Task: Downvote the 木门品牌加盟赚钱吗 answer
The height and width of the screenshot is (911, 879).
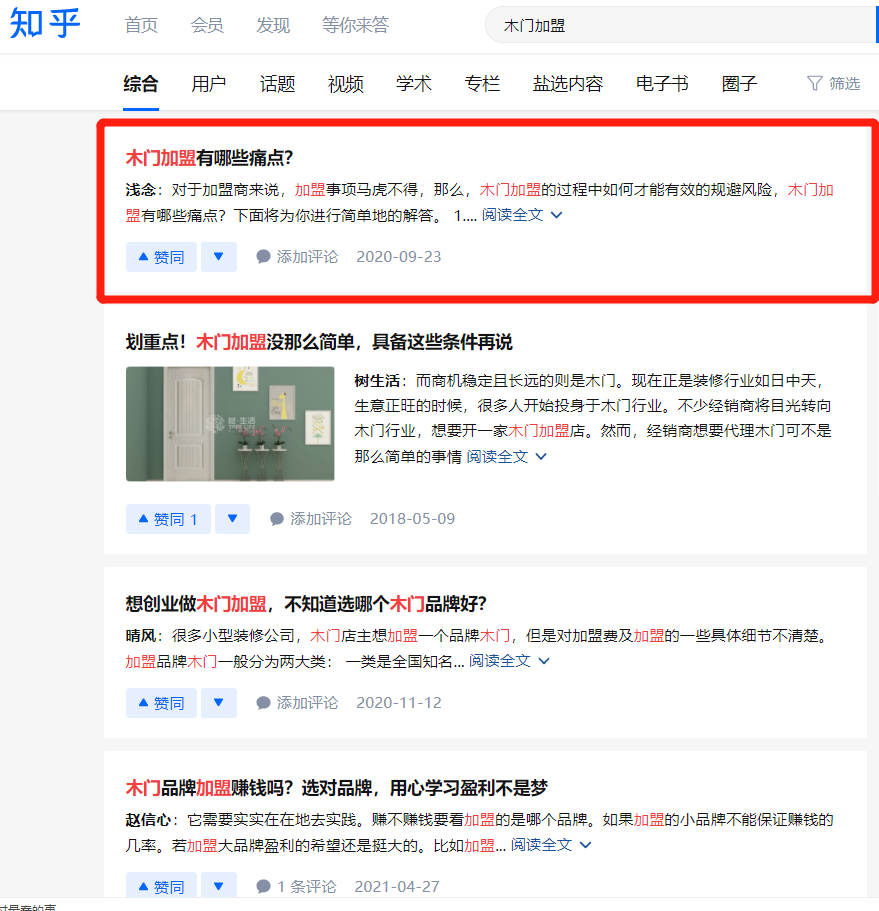Action: point(218,885)
